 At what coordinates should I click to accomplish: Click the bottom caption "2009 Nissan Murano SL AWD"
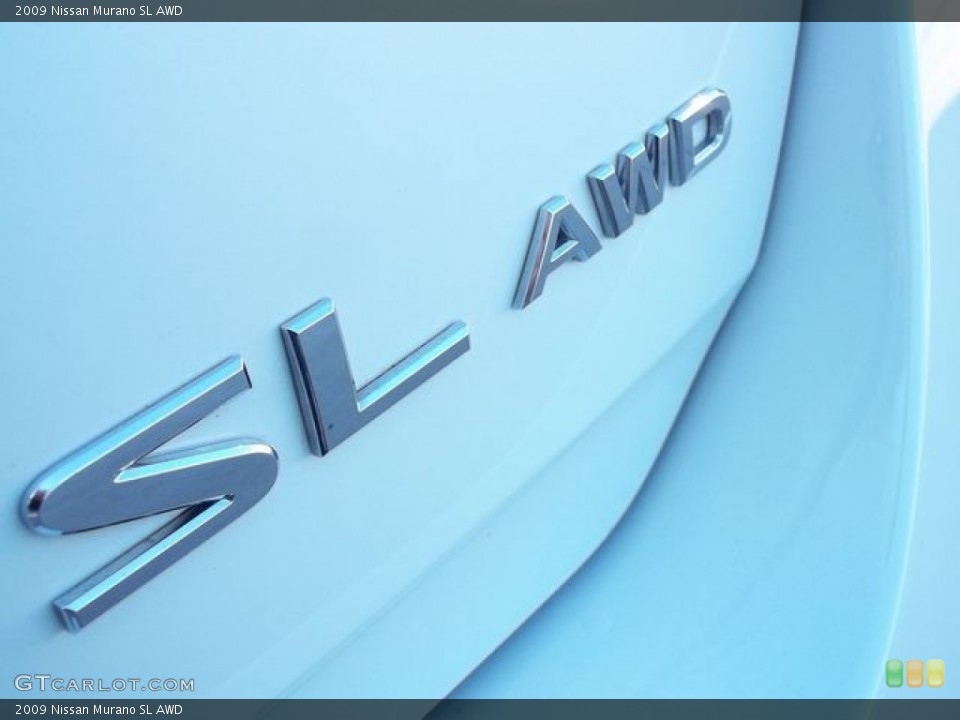pyautogui.click(x=99, y=710)
